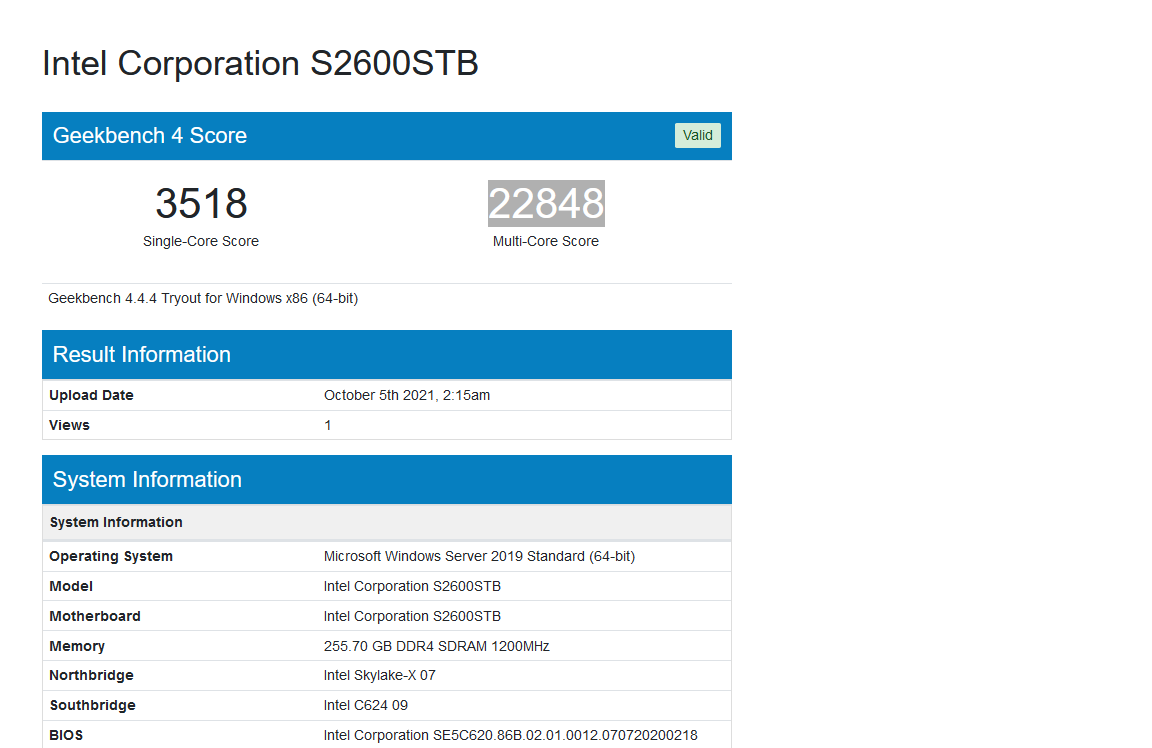Click the gray System Information subheader row
1152x748 pixels.
(x=386, y=522)
